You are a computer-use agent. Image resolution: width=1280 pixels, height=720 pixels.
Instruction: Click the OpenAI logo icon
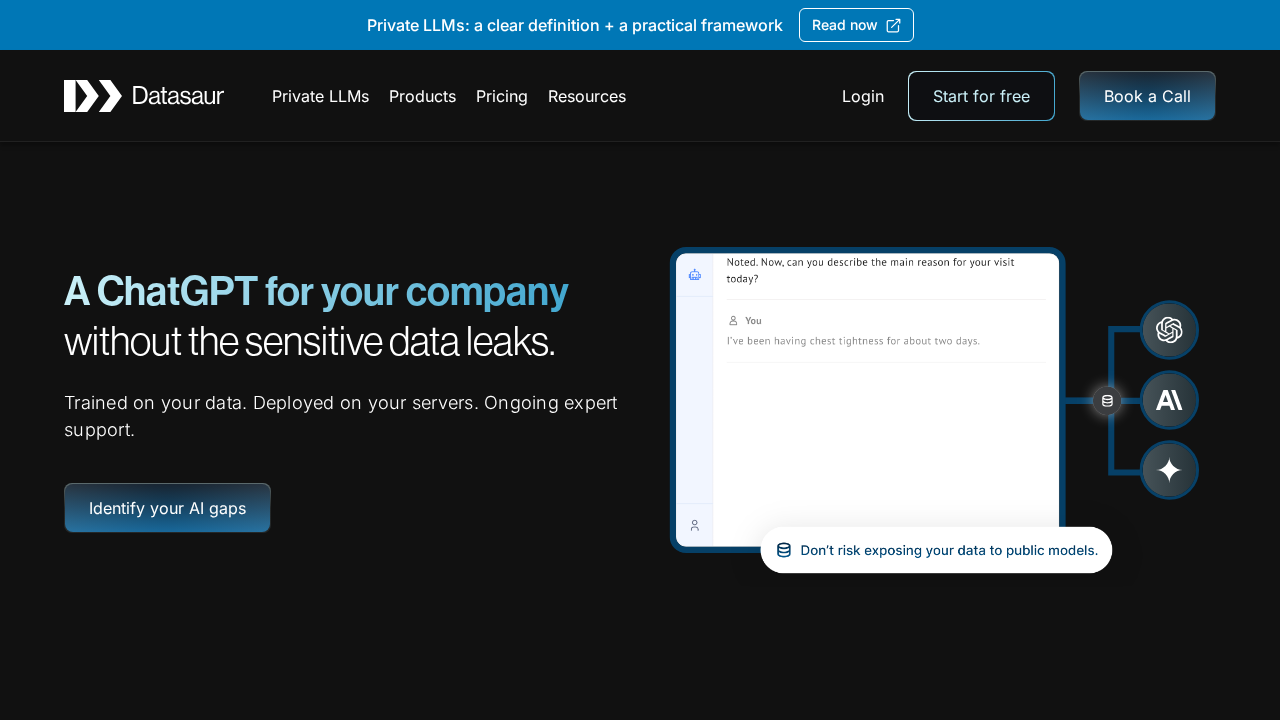(1168, 329)
